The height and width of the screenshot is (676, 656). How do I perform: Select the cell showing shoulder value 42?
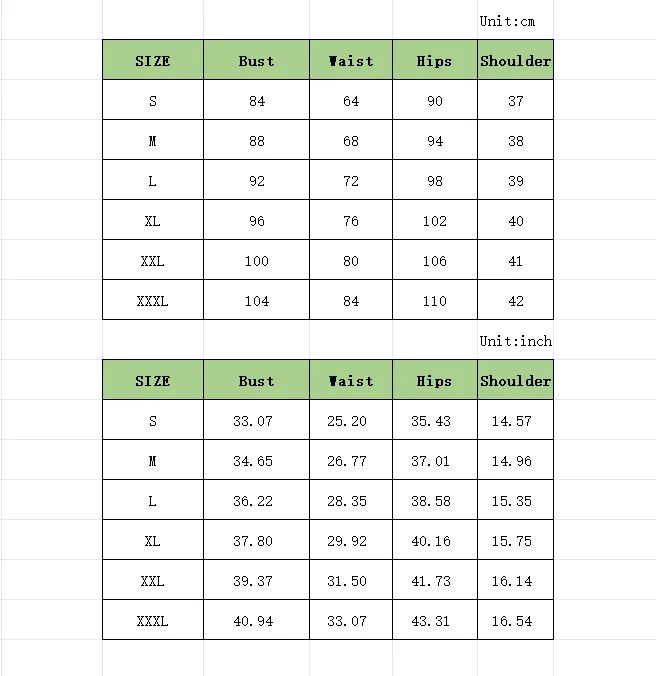515,300
